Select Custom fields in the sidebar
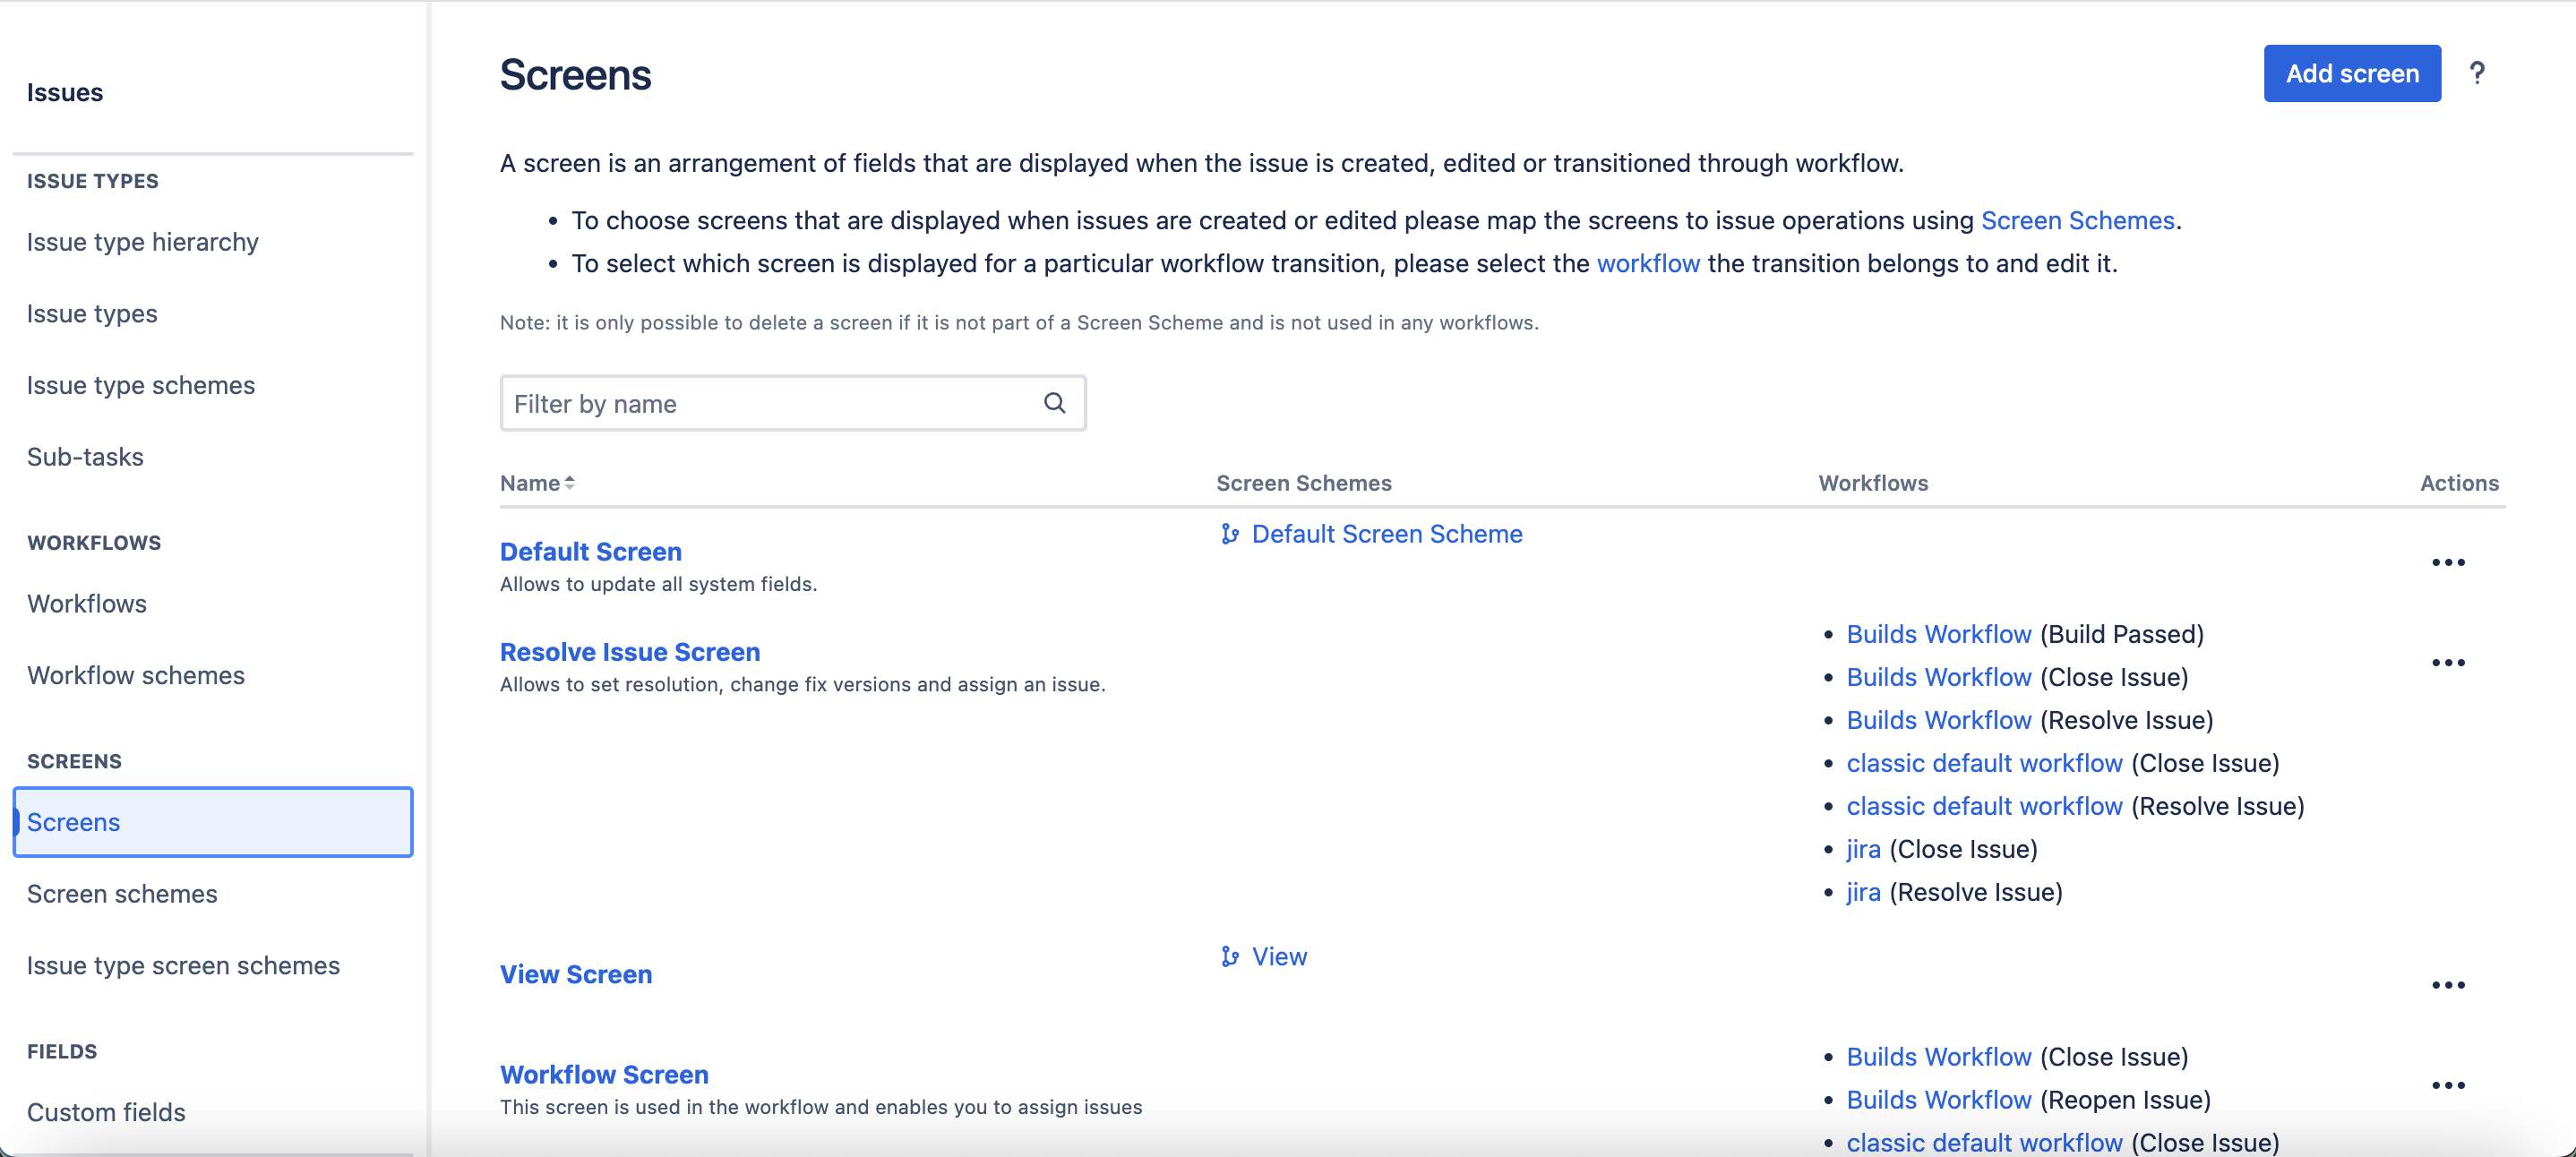The width and height of the screenshot is (2576, 1157). (x=105, y=1111)
